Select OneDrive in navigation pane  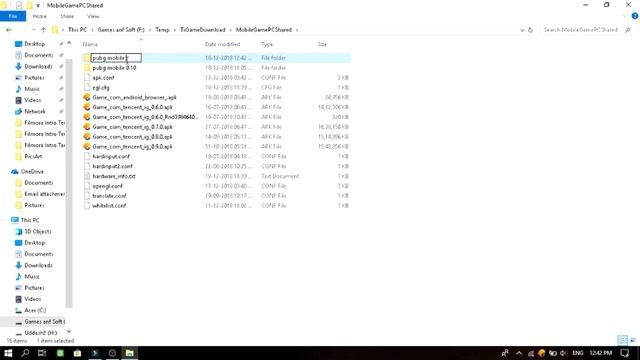click(x=32, y=171)
